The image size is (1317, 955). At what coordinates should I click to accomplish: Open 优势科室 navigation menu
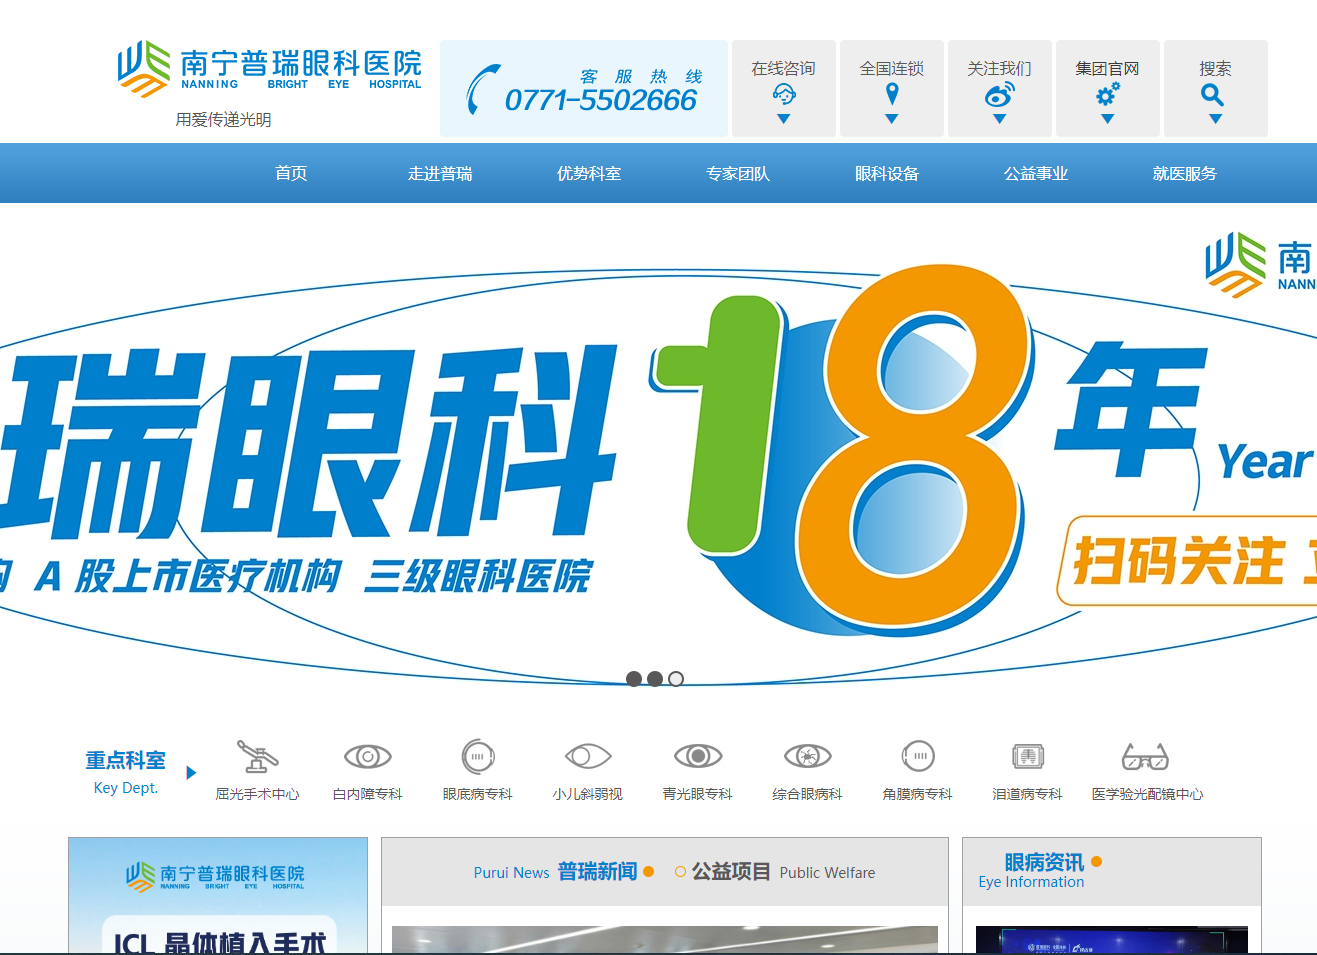pyautogui.click(x=589, y=173)
